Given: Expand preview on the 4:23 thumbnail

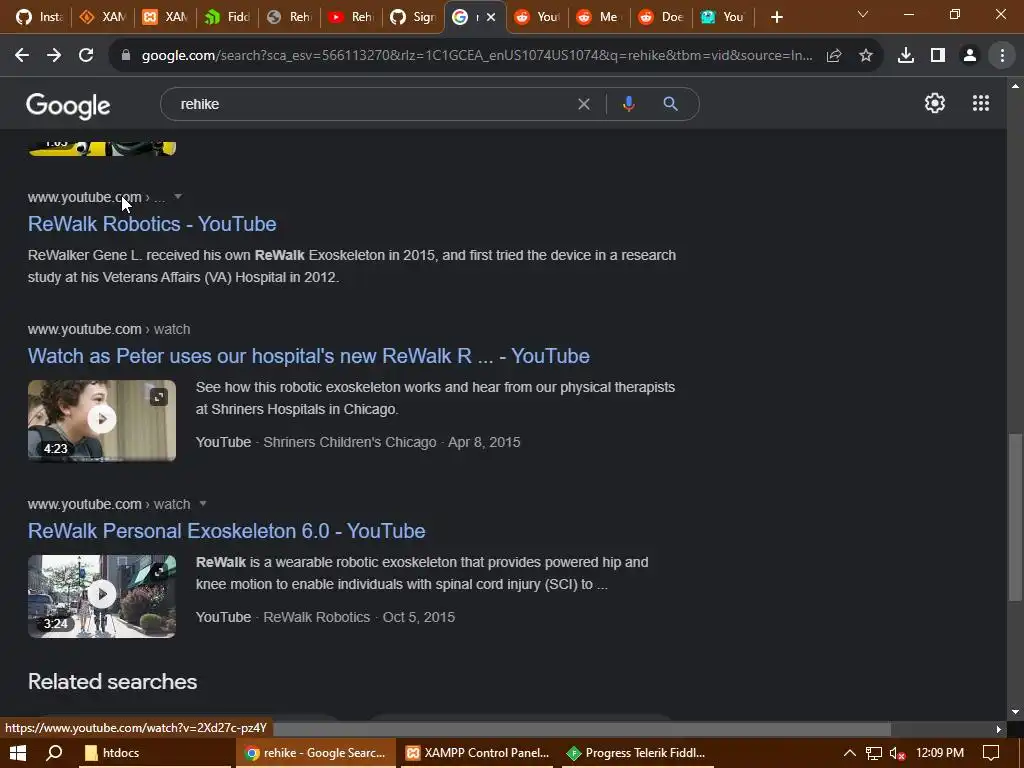Looking at the screenshot, I should (159, 397).
